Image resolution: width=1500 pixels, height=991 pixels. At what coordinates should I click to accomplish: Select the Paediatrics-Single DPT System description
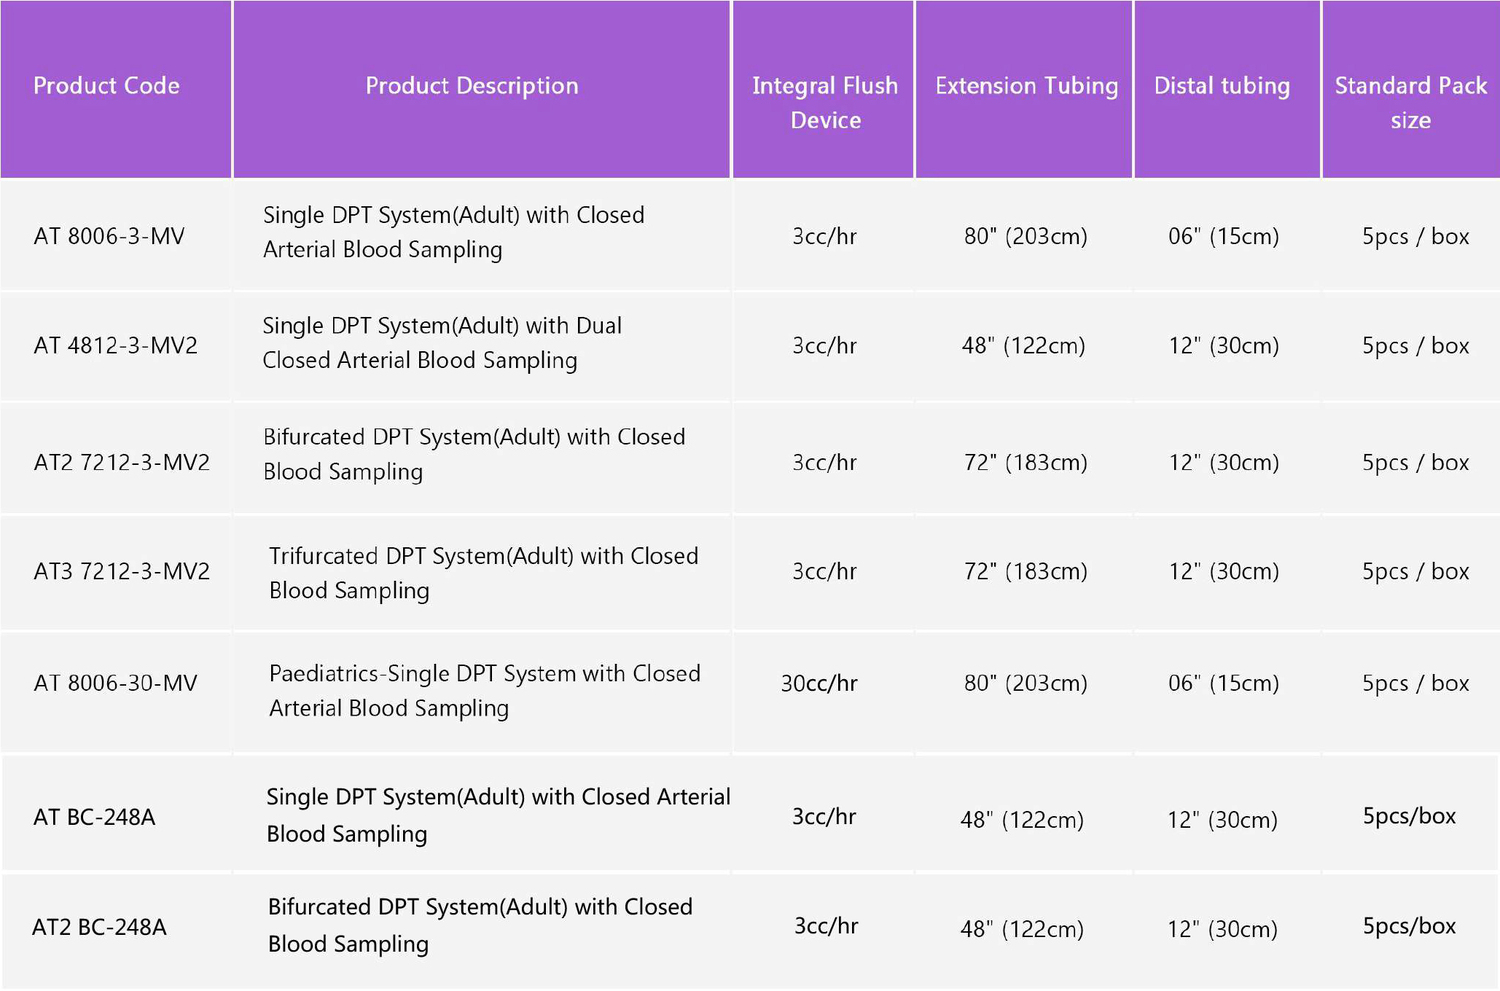pyautogui.click(x=485, y=691)
